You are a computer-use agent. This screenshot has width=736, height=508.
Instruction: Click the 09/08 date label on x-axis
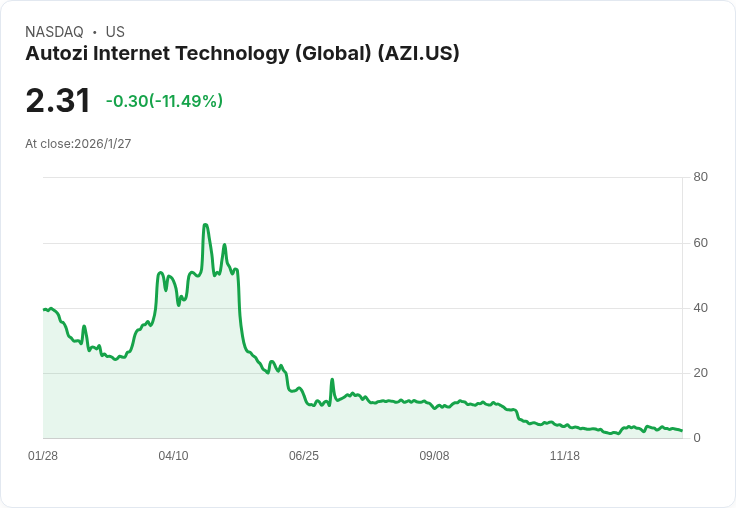click(x=434, y=456)
